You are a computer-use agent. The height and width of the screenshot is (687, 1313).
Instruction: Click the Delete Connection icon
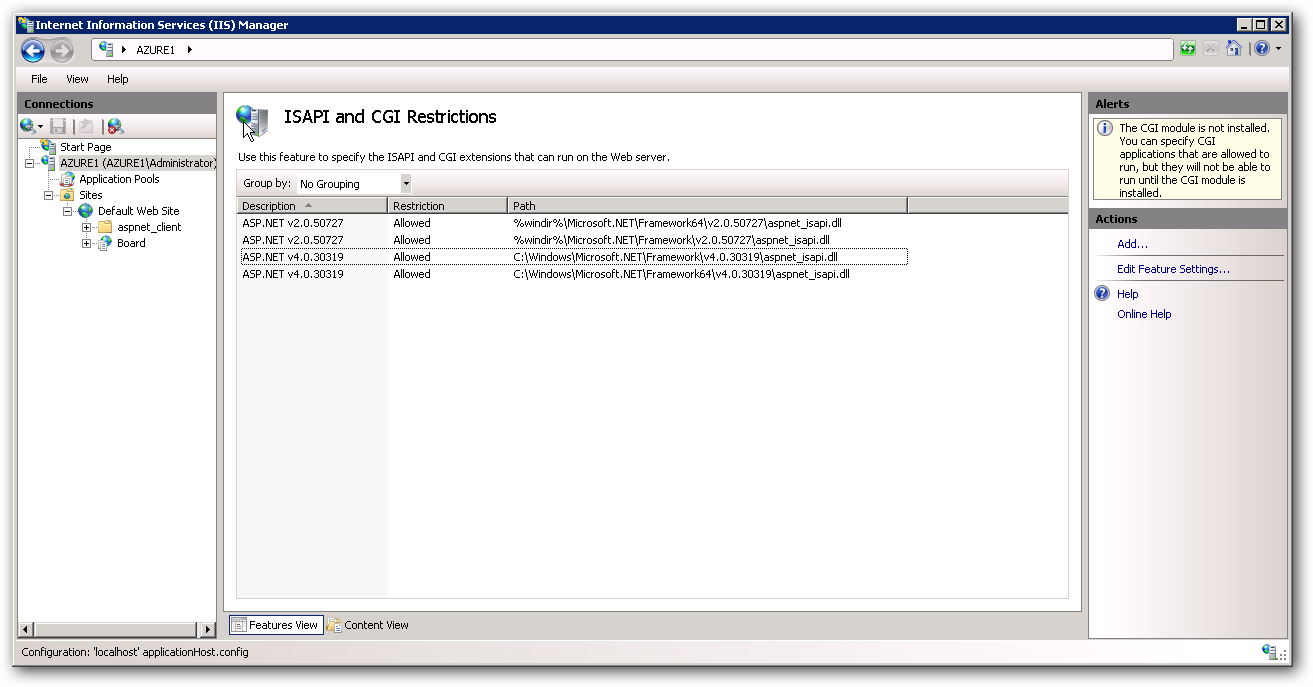115,126
